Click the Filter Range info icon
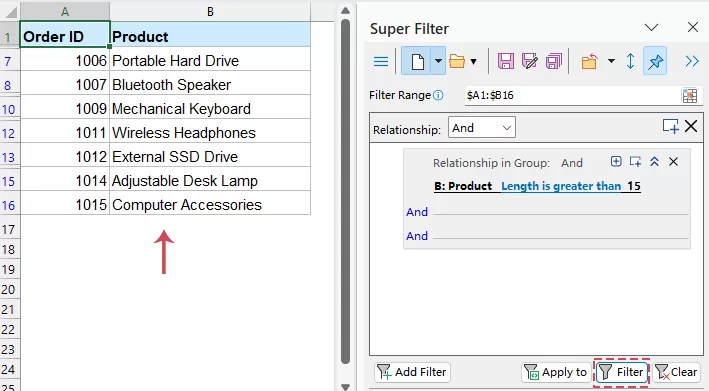The height and width of the screenshot is (391, 709). pyautogui.click(x=438, y=95)
